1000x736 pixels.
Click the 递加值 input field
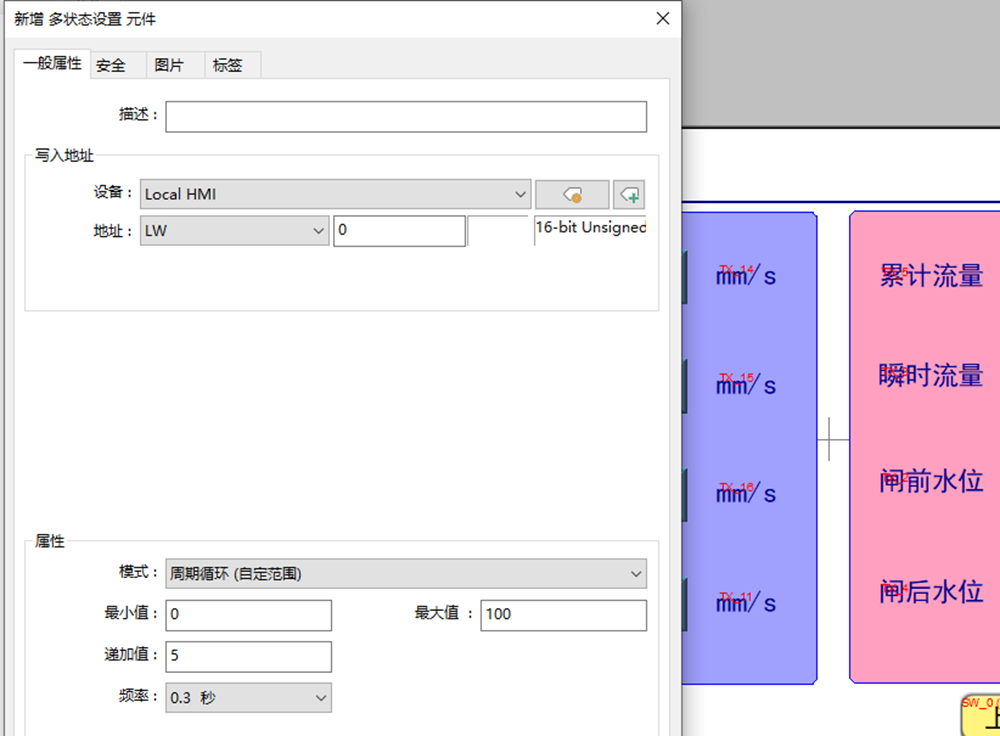pyautogui.click(x=248, y=657)
